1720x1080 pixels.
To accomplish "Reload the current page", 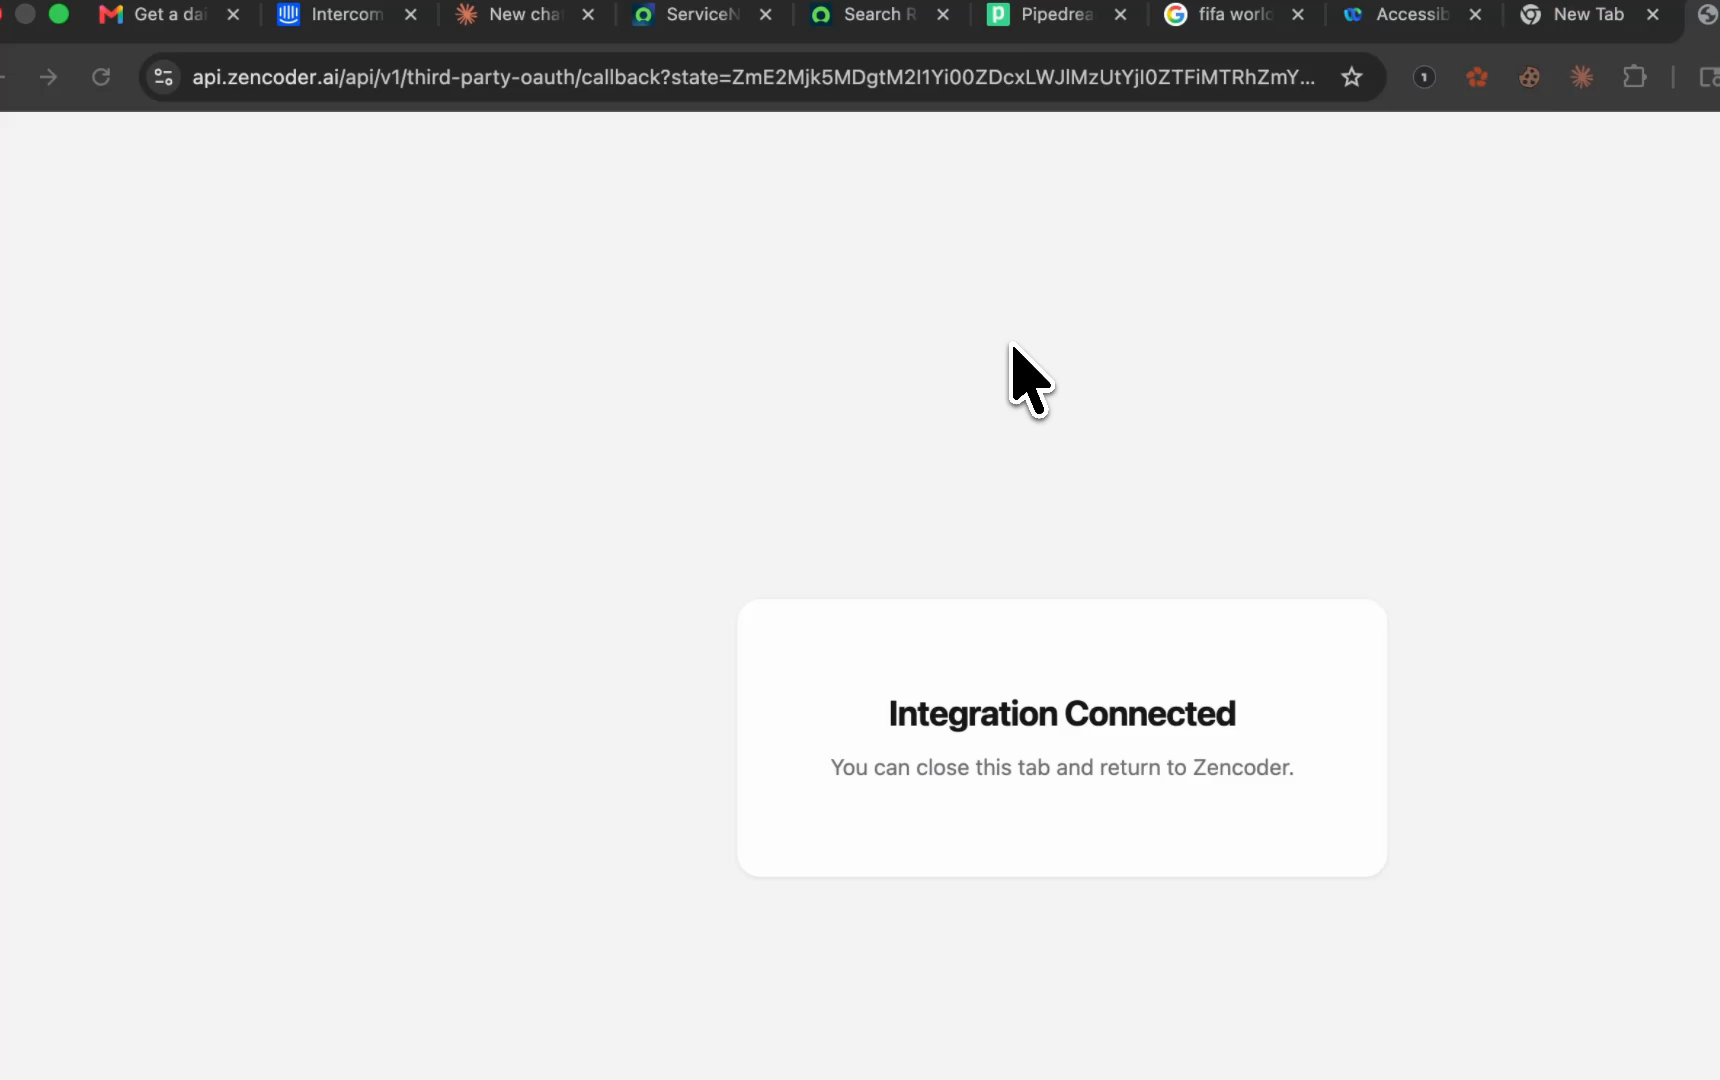I will coord(101,77).
